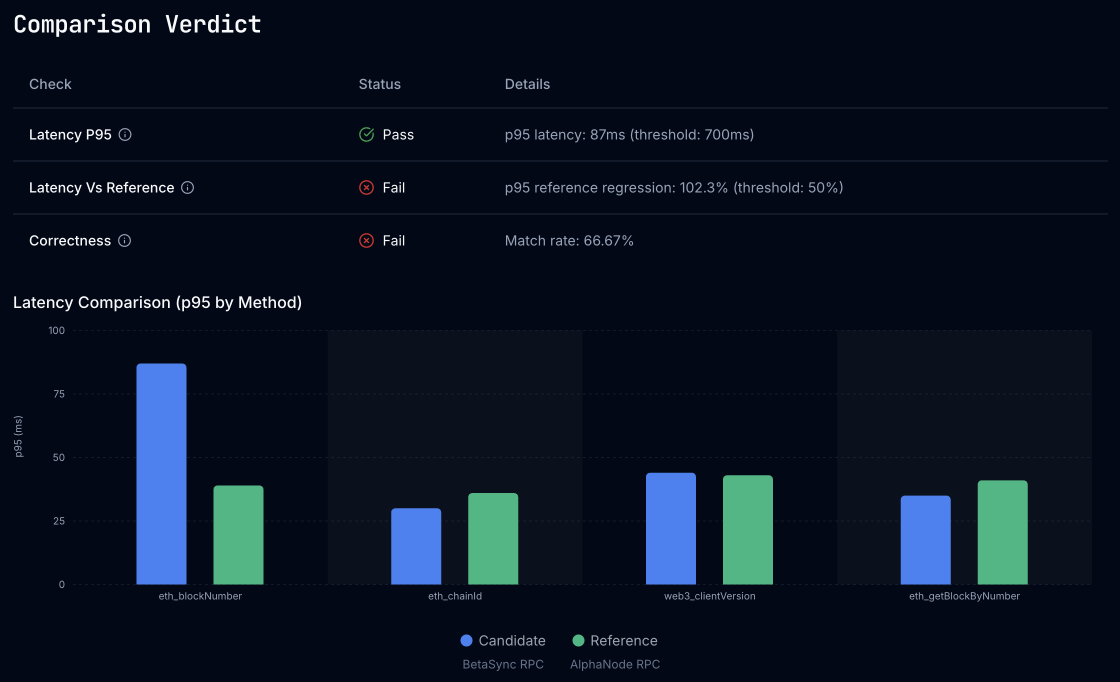This screenshot has height=682, width=1120.
Task: Click the eth_getBlockByNumber axis label
Action: (x=964, y=596)
